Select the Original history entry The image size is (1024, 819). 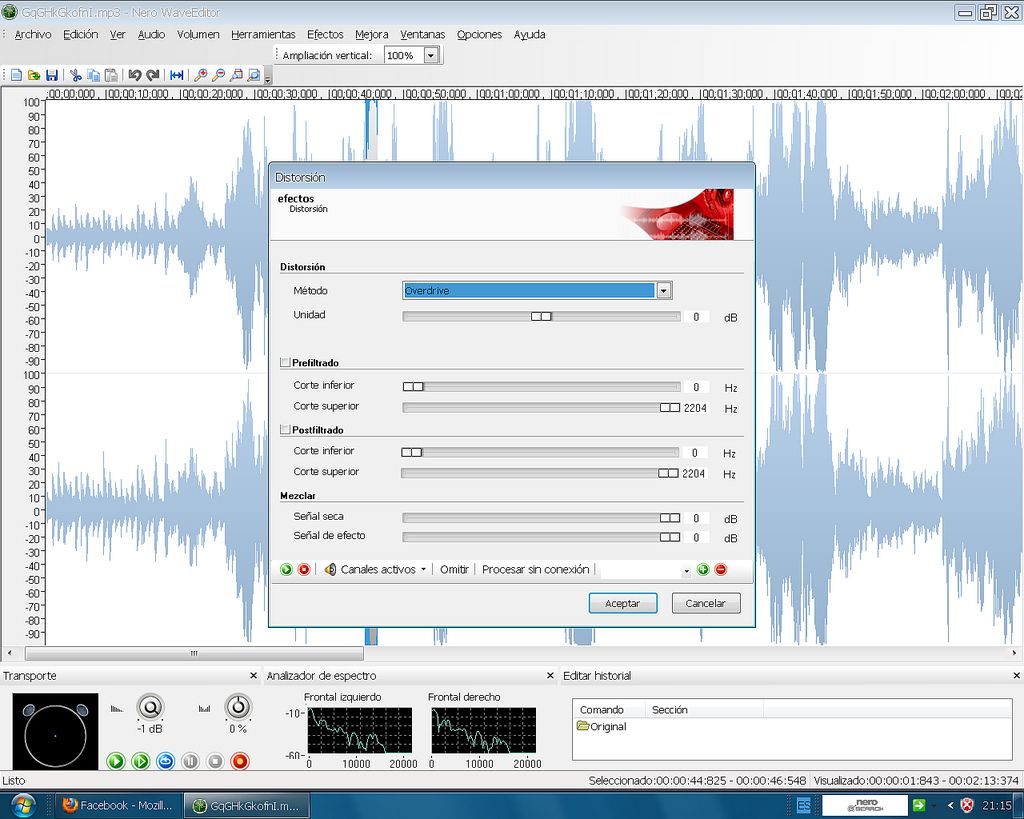pos(602,726)
